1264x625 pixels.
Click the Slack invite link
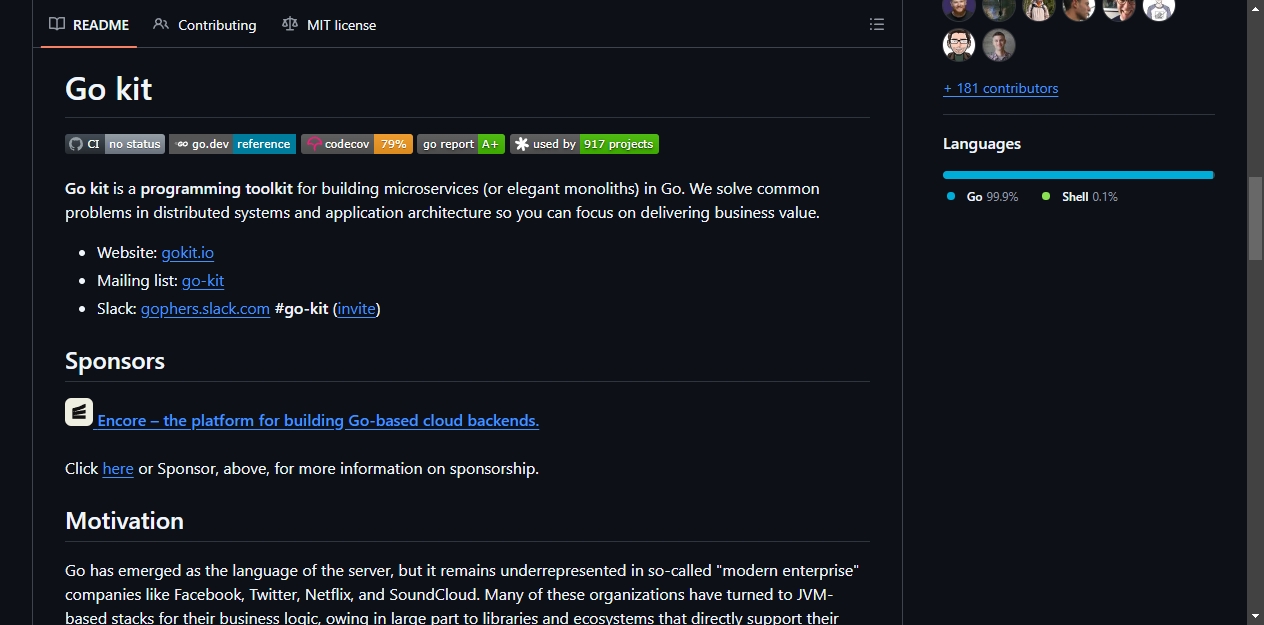(x=357, y=308)
